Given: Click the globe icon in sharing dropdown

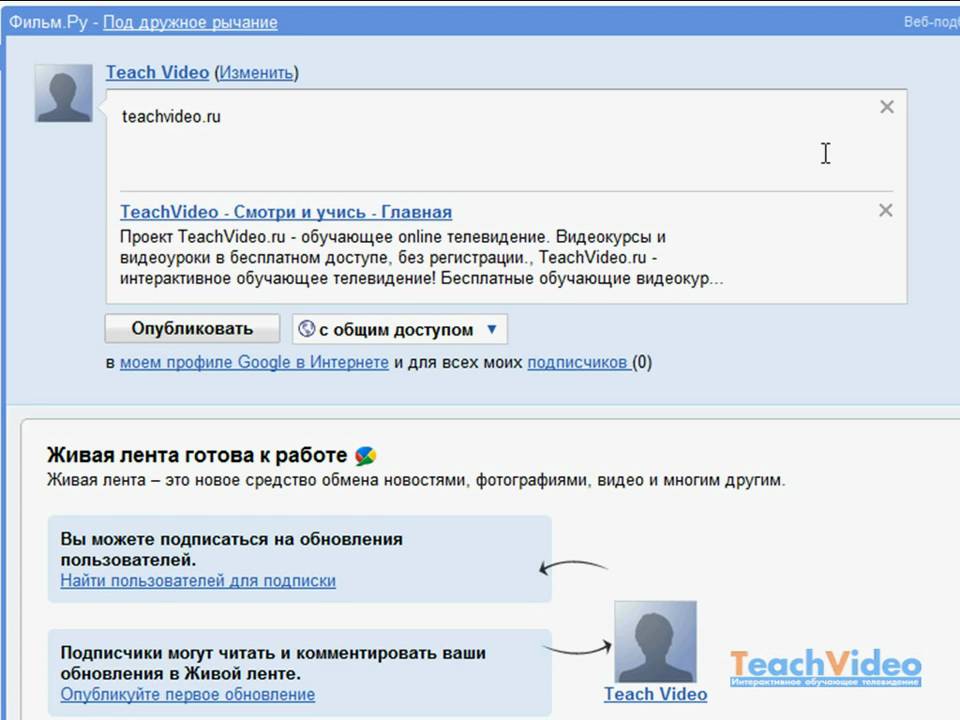Looking at the screenshot, I should click(x=306, y=329).
